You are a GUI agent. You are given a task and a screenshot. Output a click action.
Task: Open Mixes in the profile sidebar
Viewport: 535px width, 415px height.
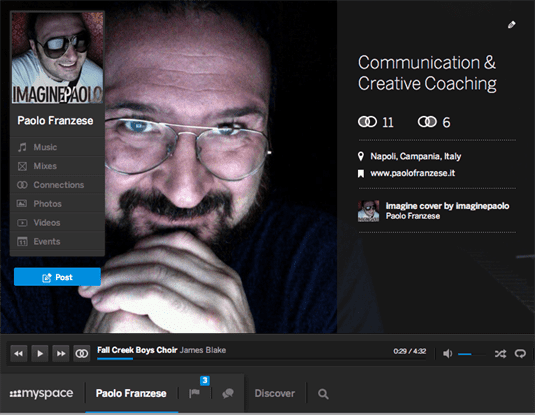(57, 166)
